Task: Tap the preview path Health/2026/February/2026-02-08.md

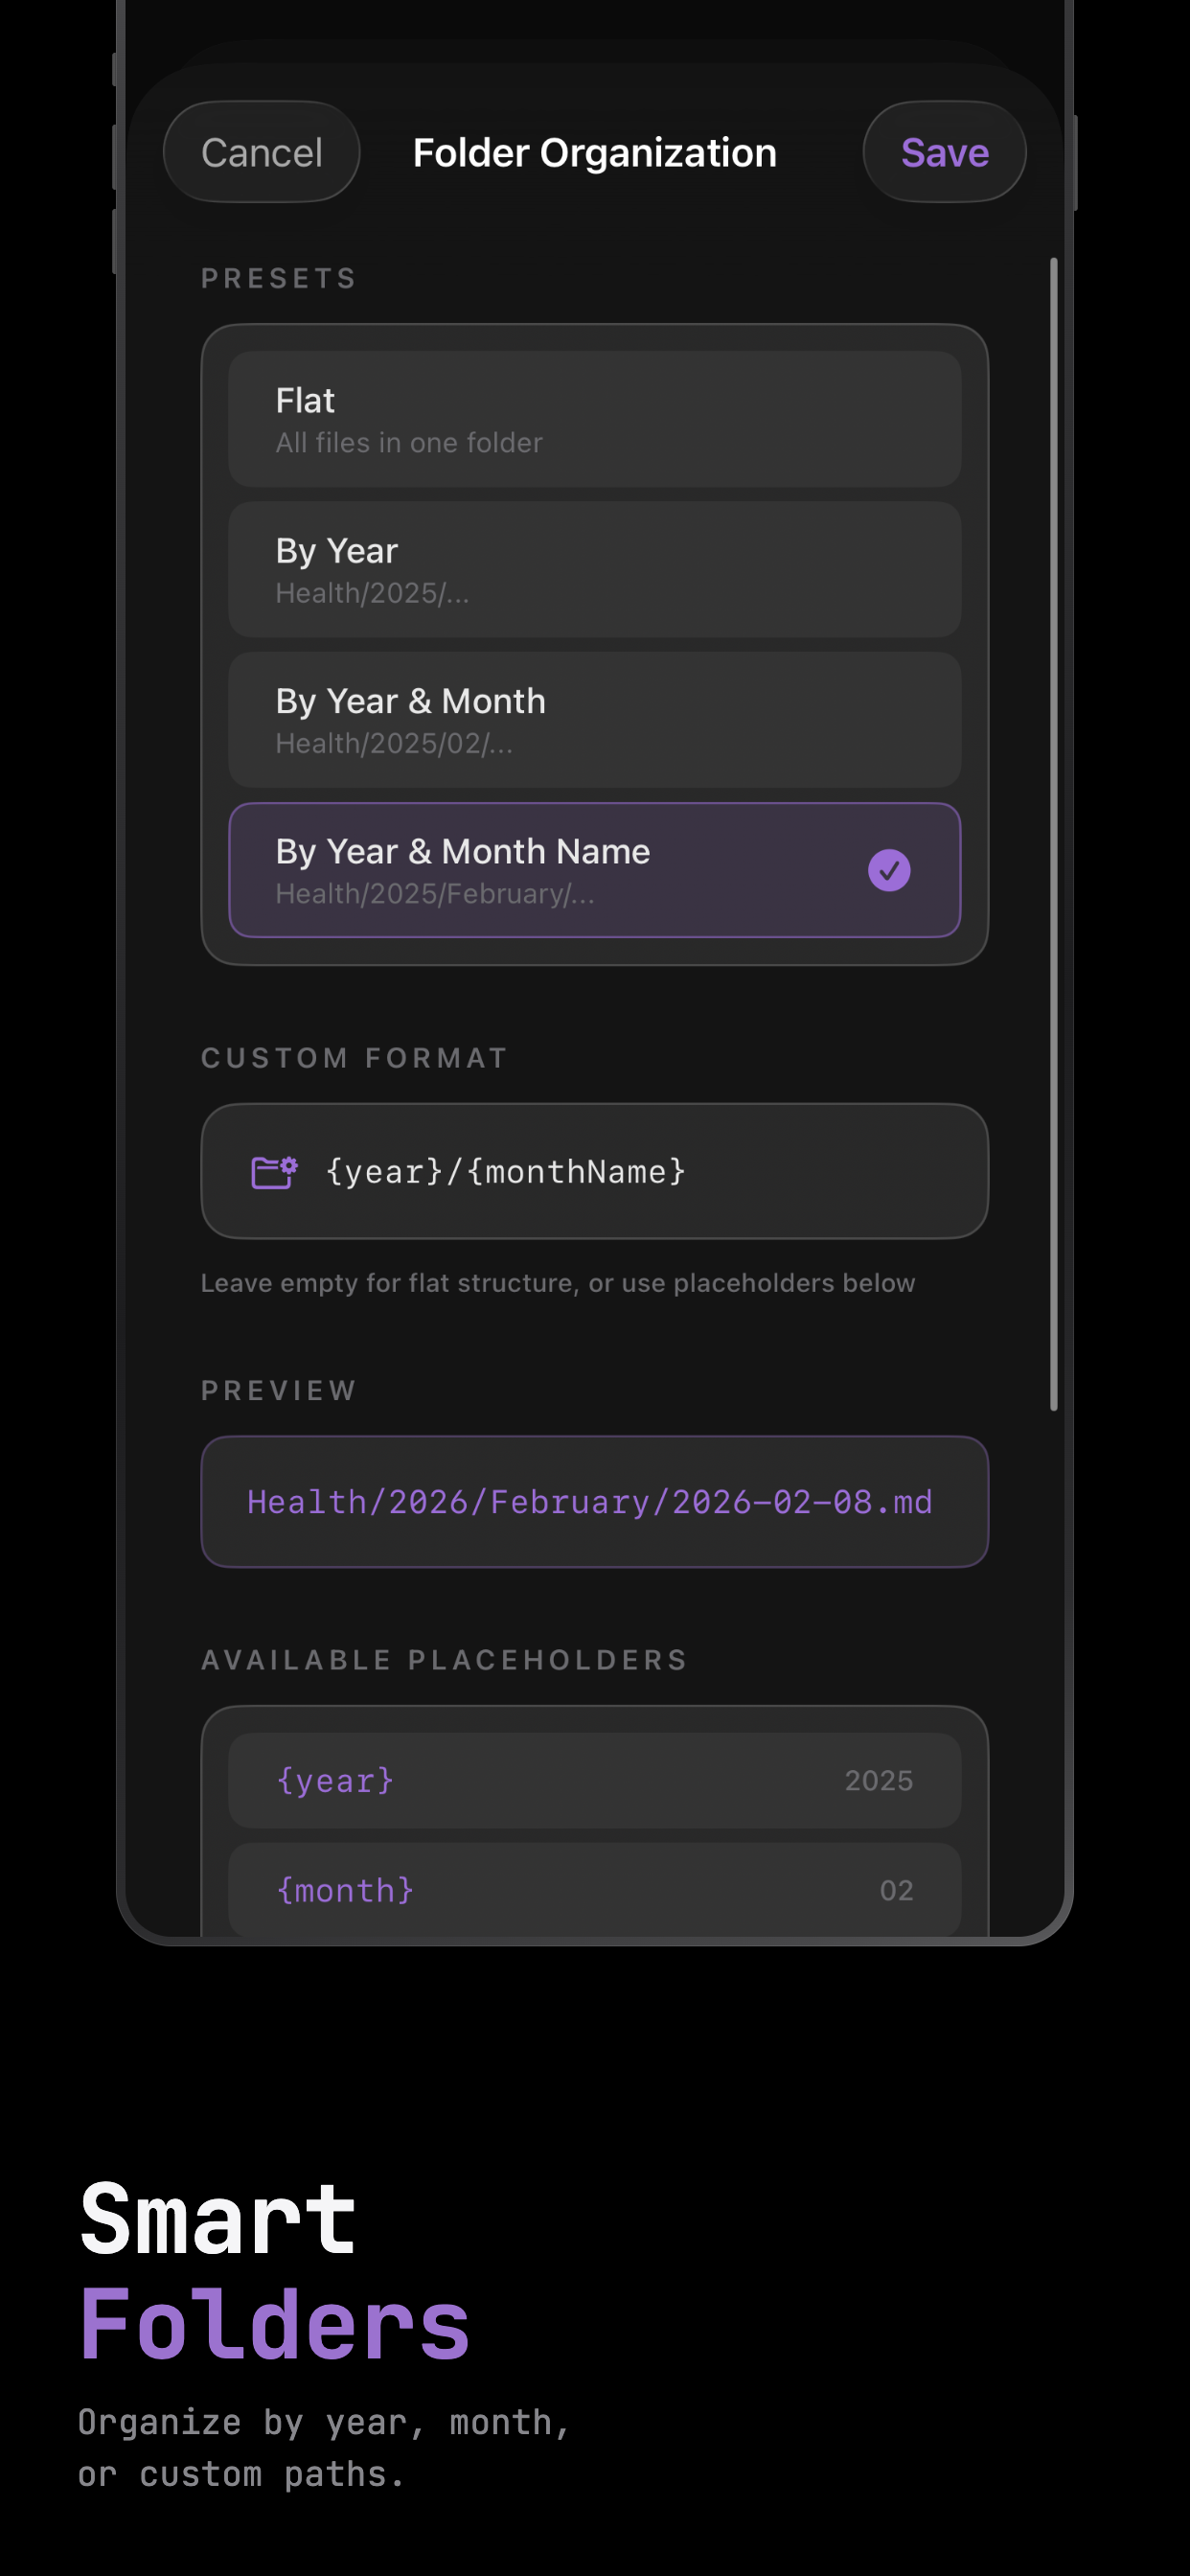Action: click(x=594, y=1501)
